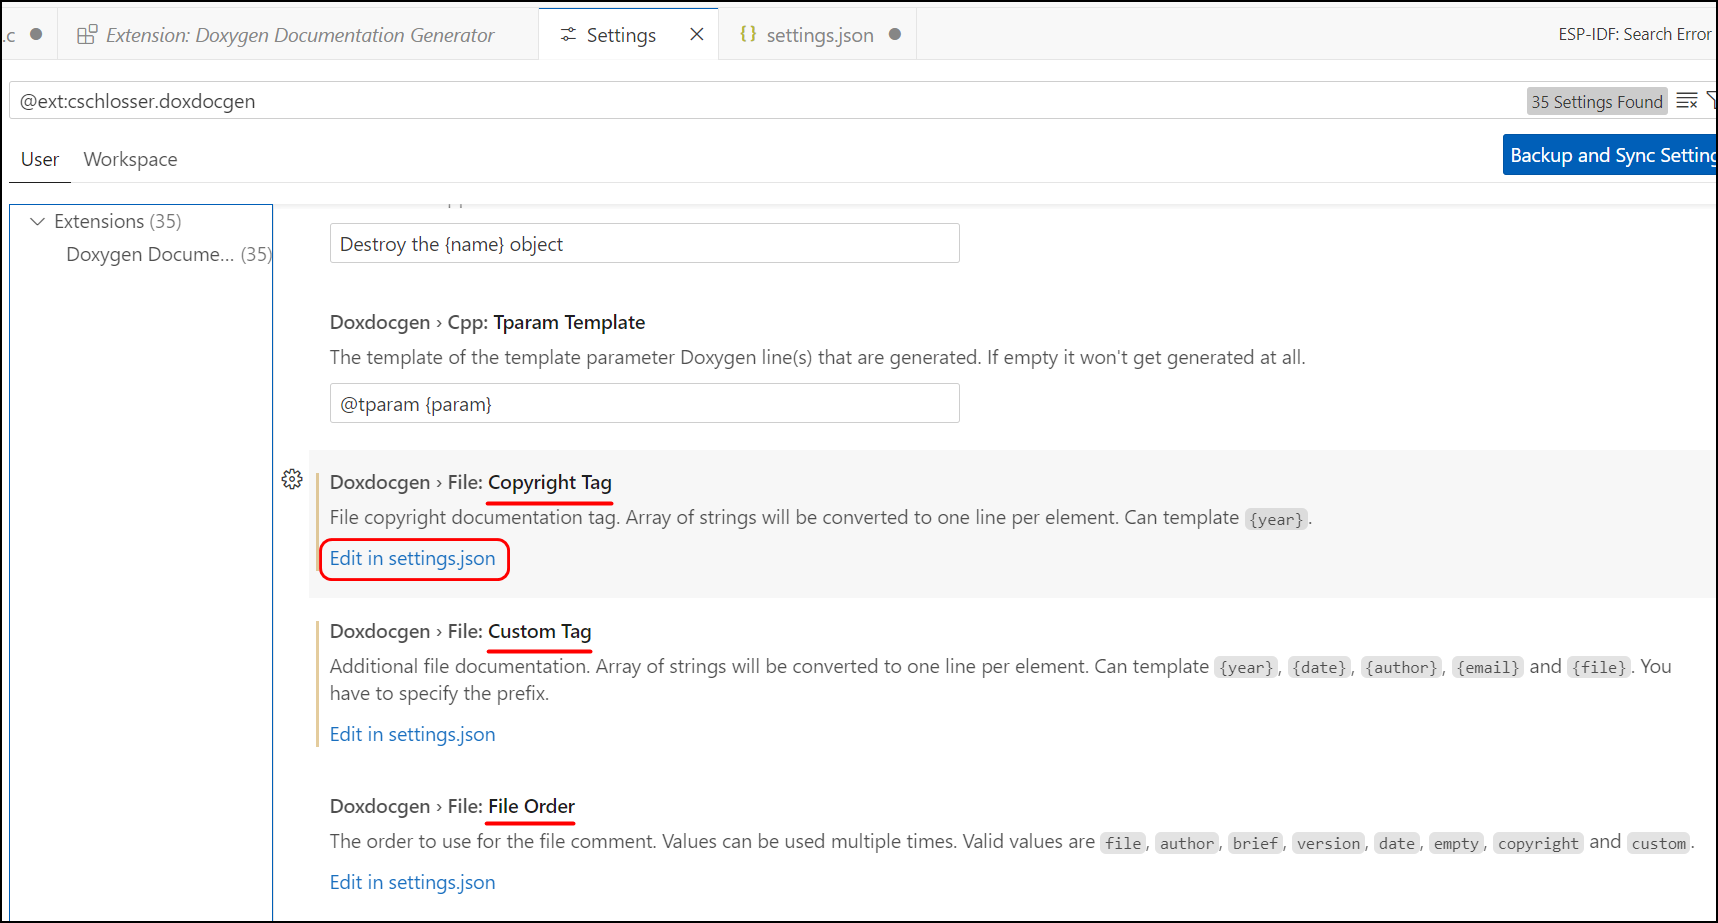Click the sliders icon in the Settings tab
The width and height of the screenshot is (1718, 923).
(x=568, y=33)
